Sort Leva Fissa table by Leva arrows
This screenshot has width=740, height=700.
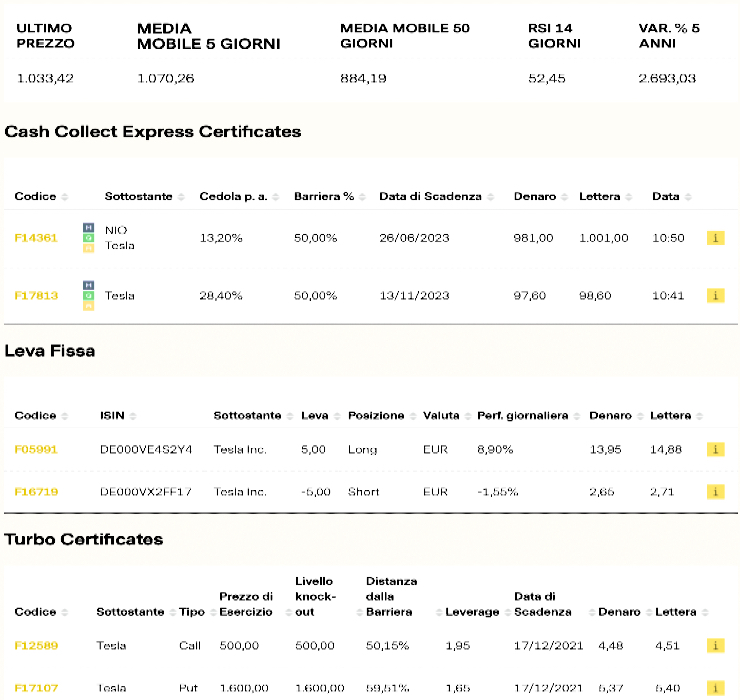(337, 416)
